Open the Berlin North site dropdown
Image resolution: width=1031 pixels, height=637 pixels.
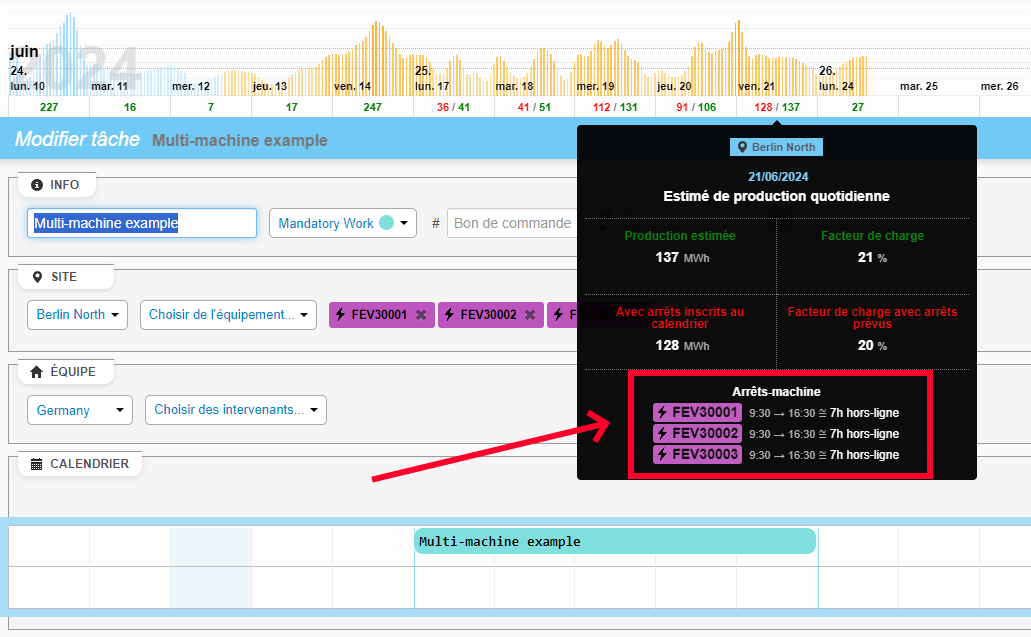77,315
